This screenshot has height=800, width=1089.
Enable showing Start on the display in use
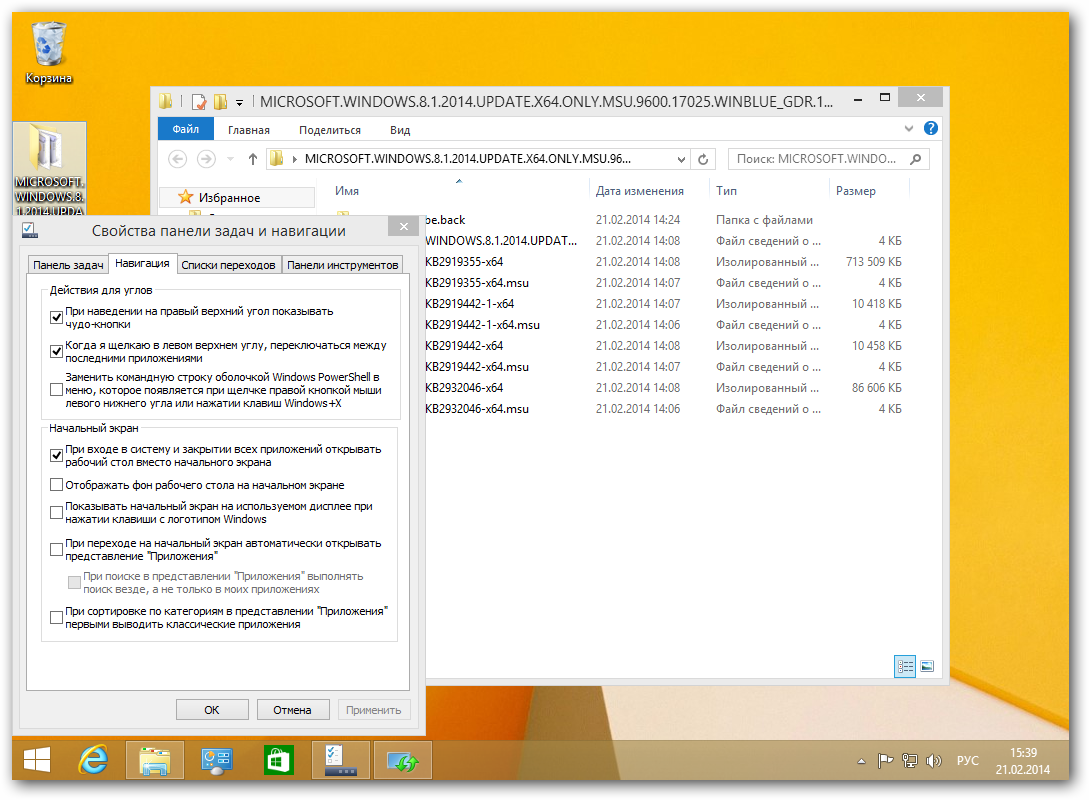(x=56, y=512)
